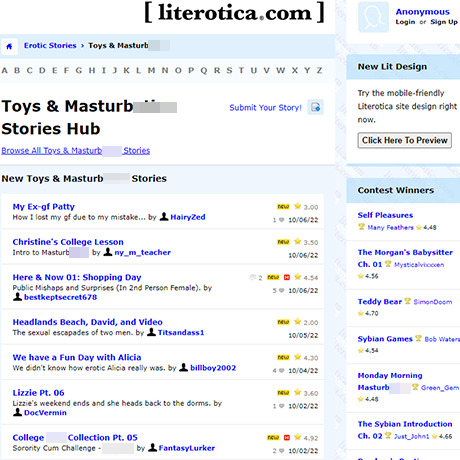Open Headlands Beach, David, and Video
Image resolution: width=460 pixels, height=460 pixels.
click(88, 322)
